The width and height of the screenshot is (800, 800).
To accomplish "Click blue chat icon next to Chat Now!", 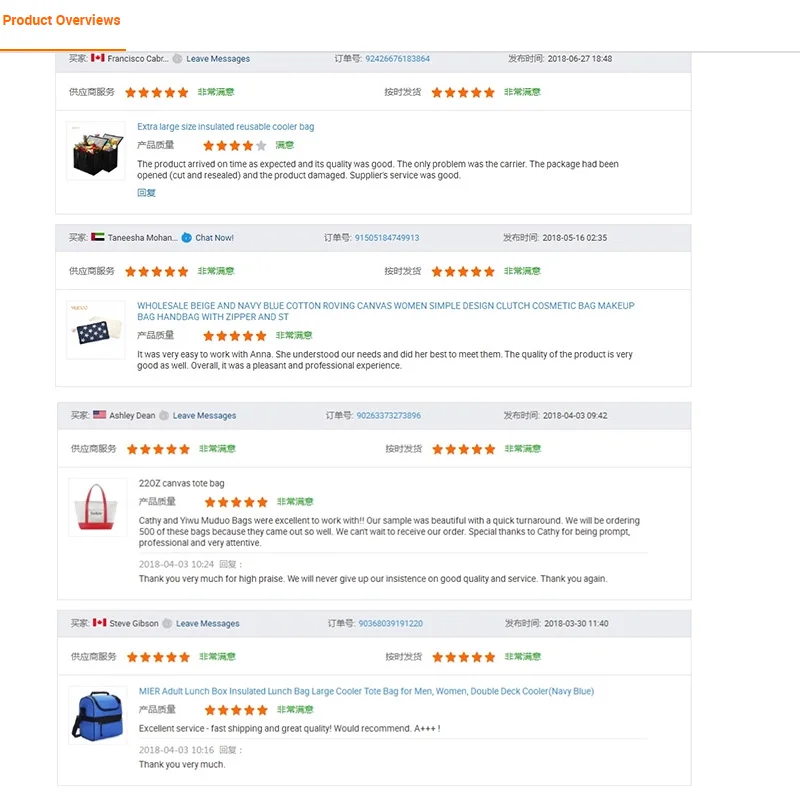I will 186,238.
